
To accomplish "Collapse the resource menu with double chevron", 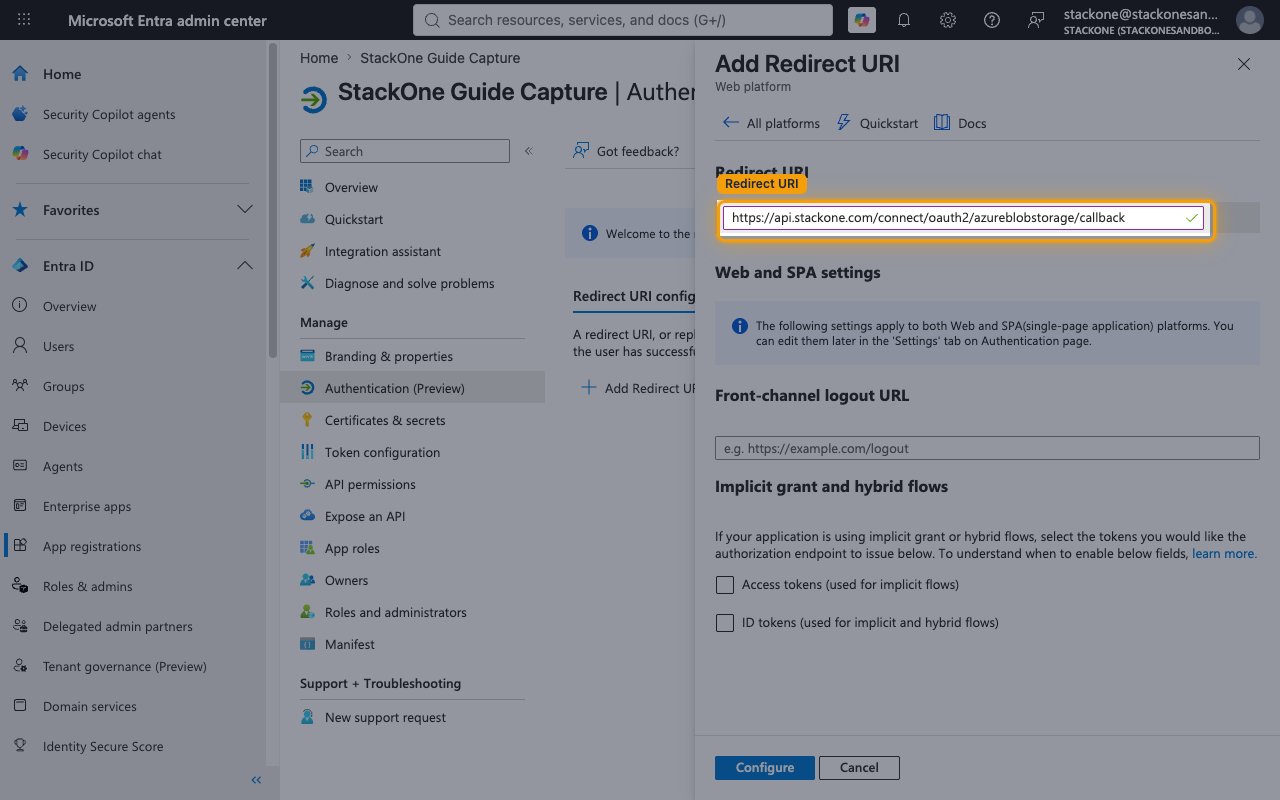I will (529, 151).
